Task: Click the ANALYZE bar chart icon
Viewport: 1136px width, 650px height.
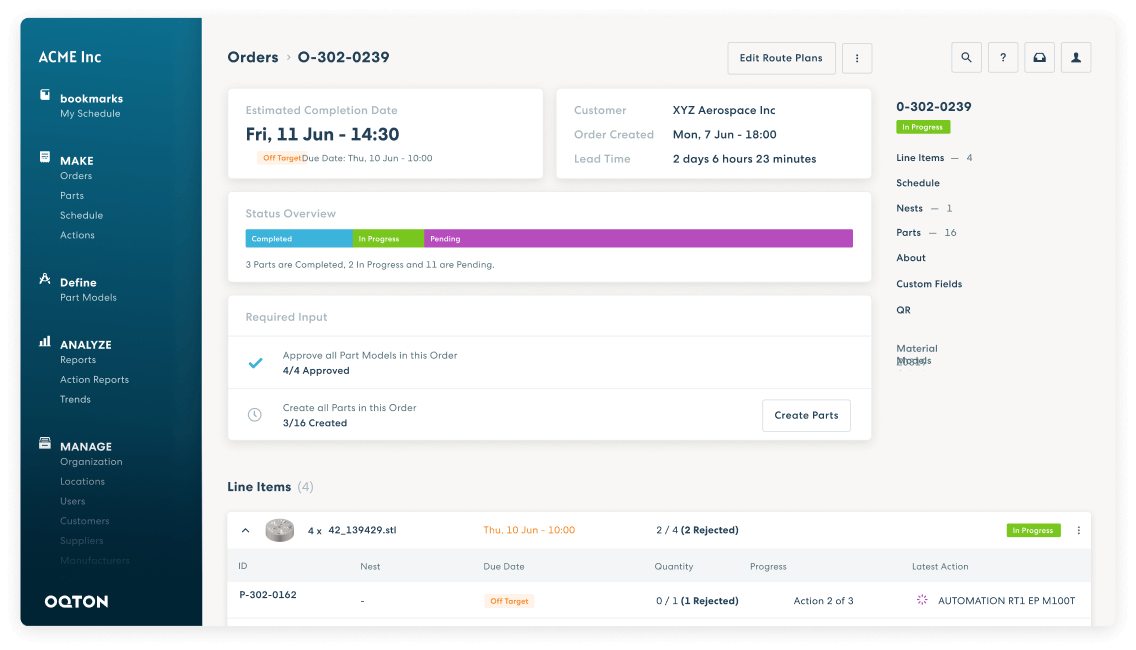Action: click(x=45, y=341)
